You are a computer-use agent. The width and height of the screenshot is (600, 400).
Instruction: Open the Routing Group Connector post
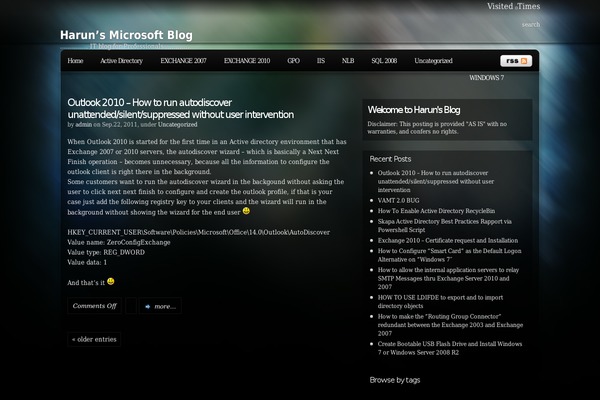click(450, 325)
